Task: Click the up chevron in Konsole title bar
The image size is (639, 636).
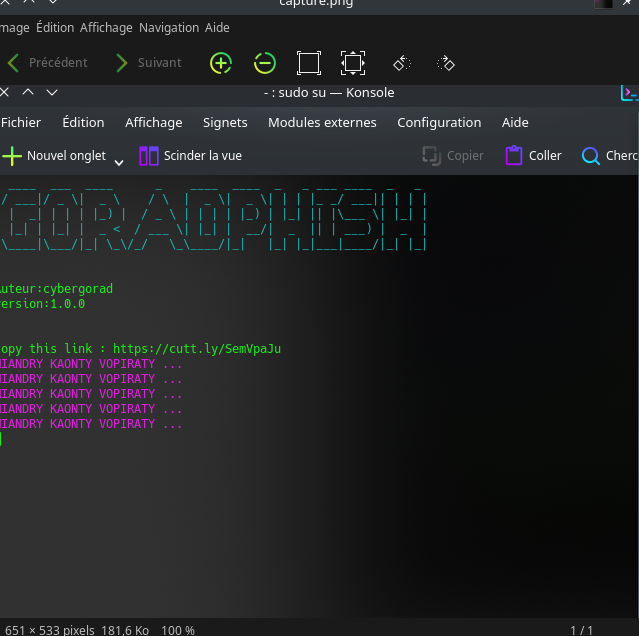Action: [28, 93]
